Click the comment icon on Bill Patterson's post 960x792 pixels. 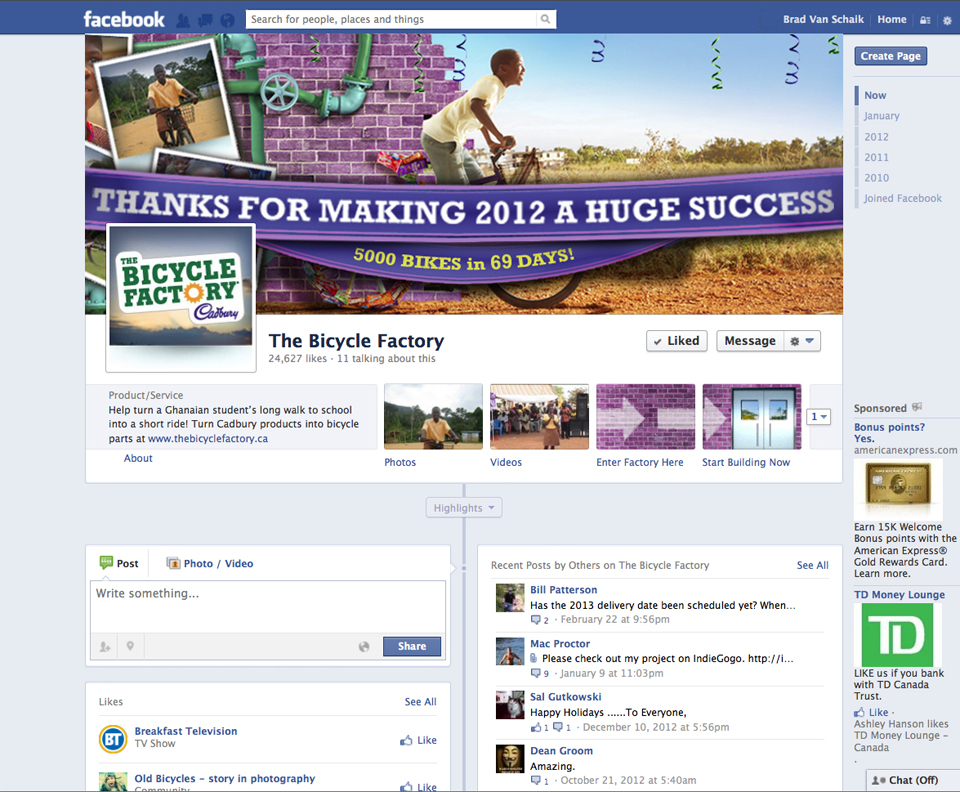[x=536, y=620]
